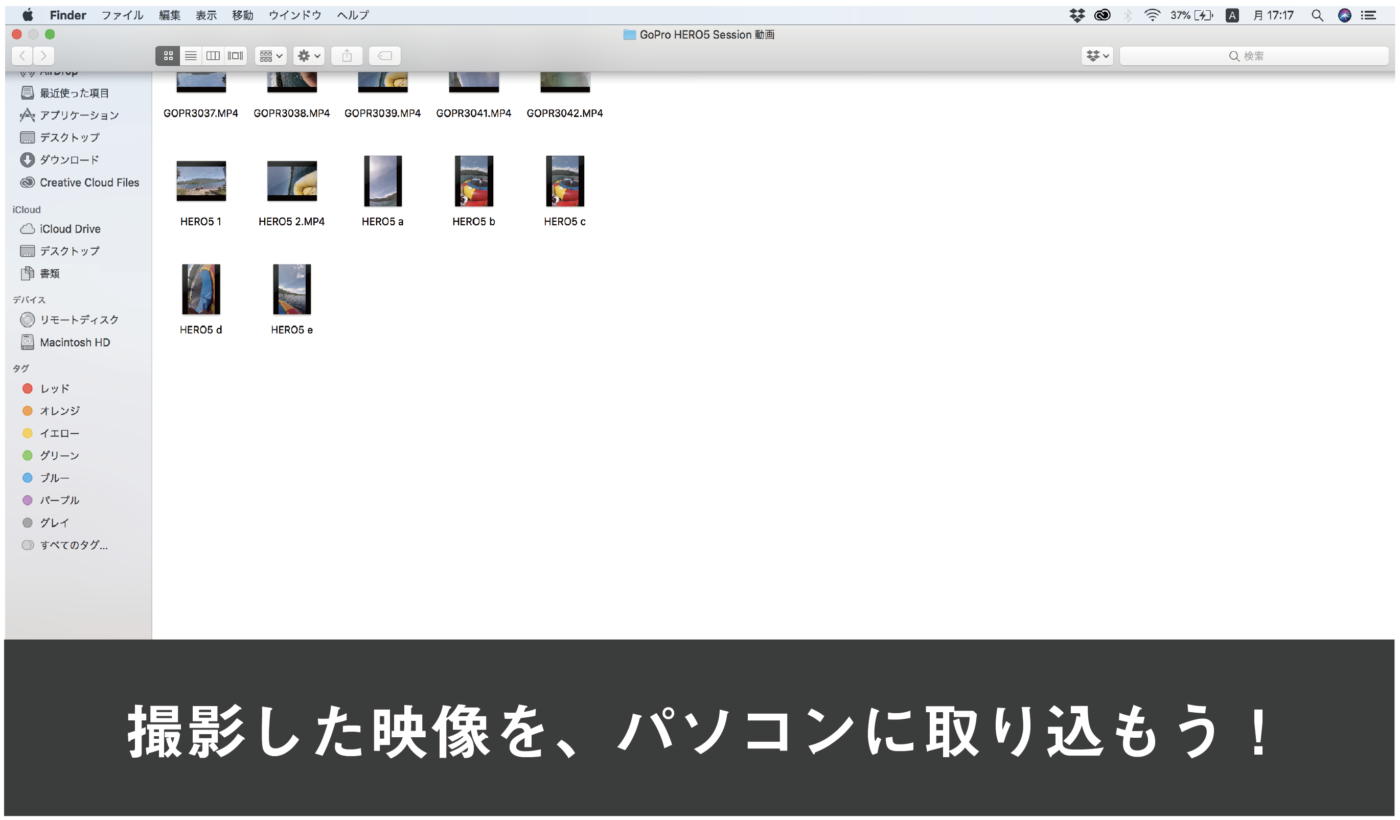Select file name GOPR3037.MP4
Screen dimensions: 1400x820
click(201, 113)
